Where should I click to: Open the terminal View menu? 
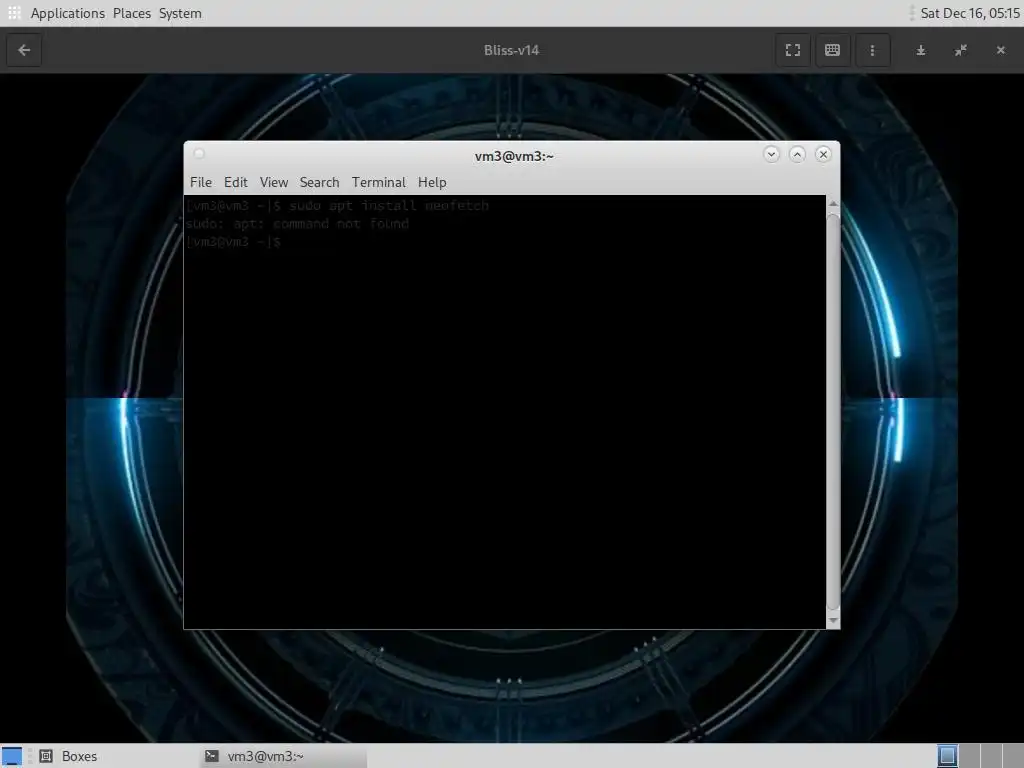(x=274, y=182)
